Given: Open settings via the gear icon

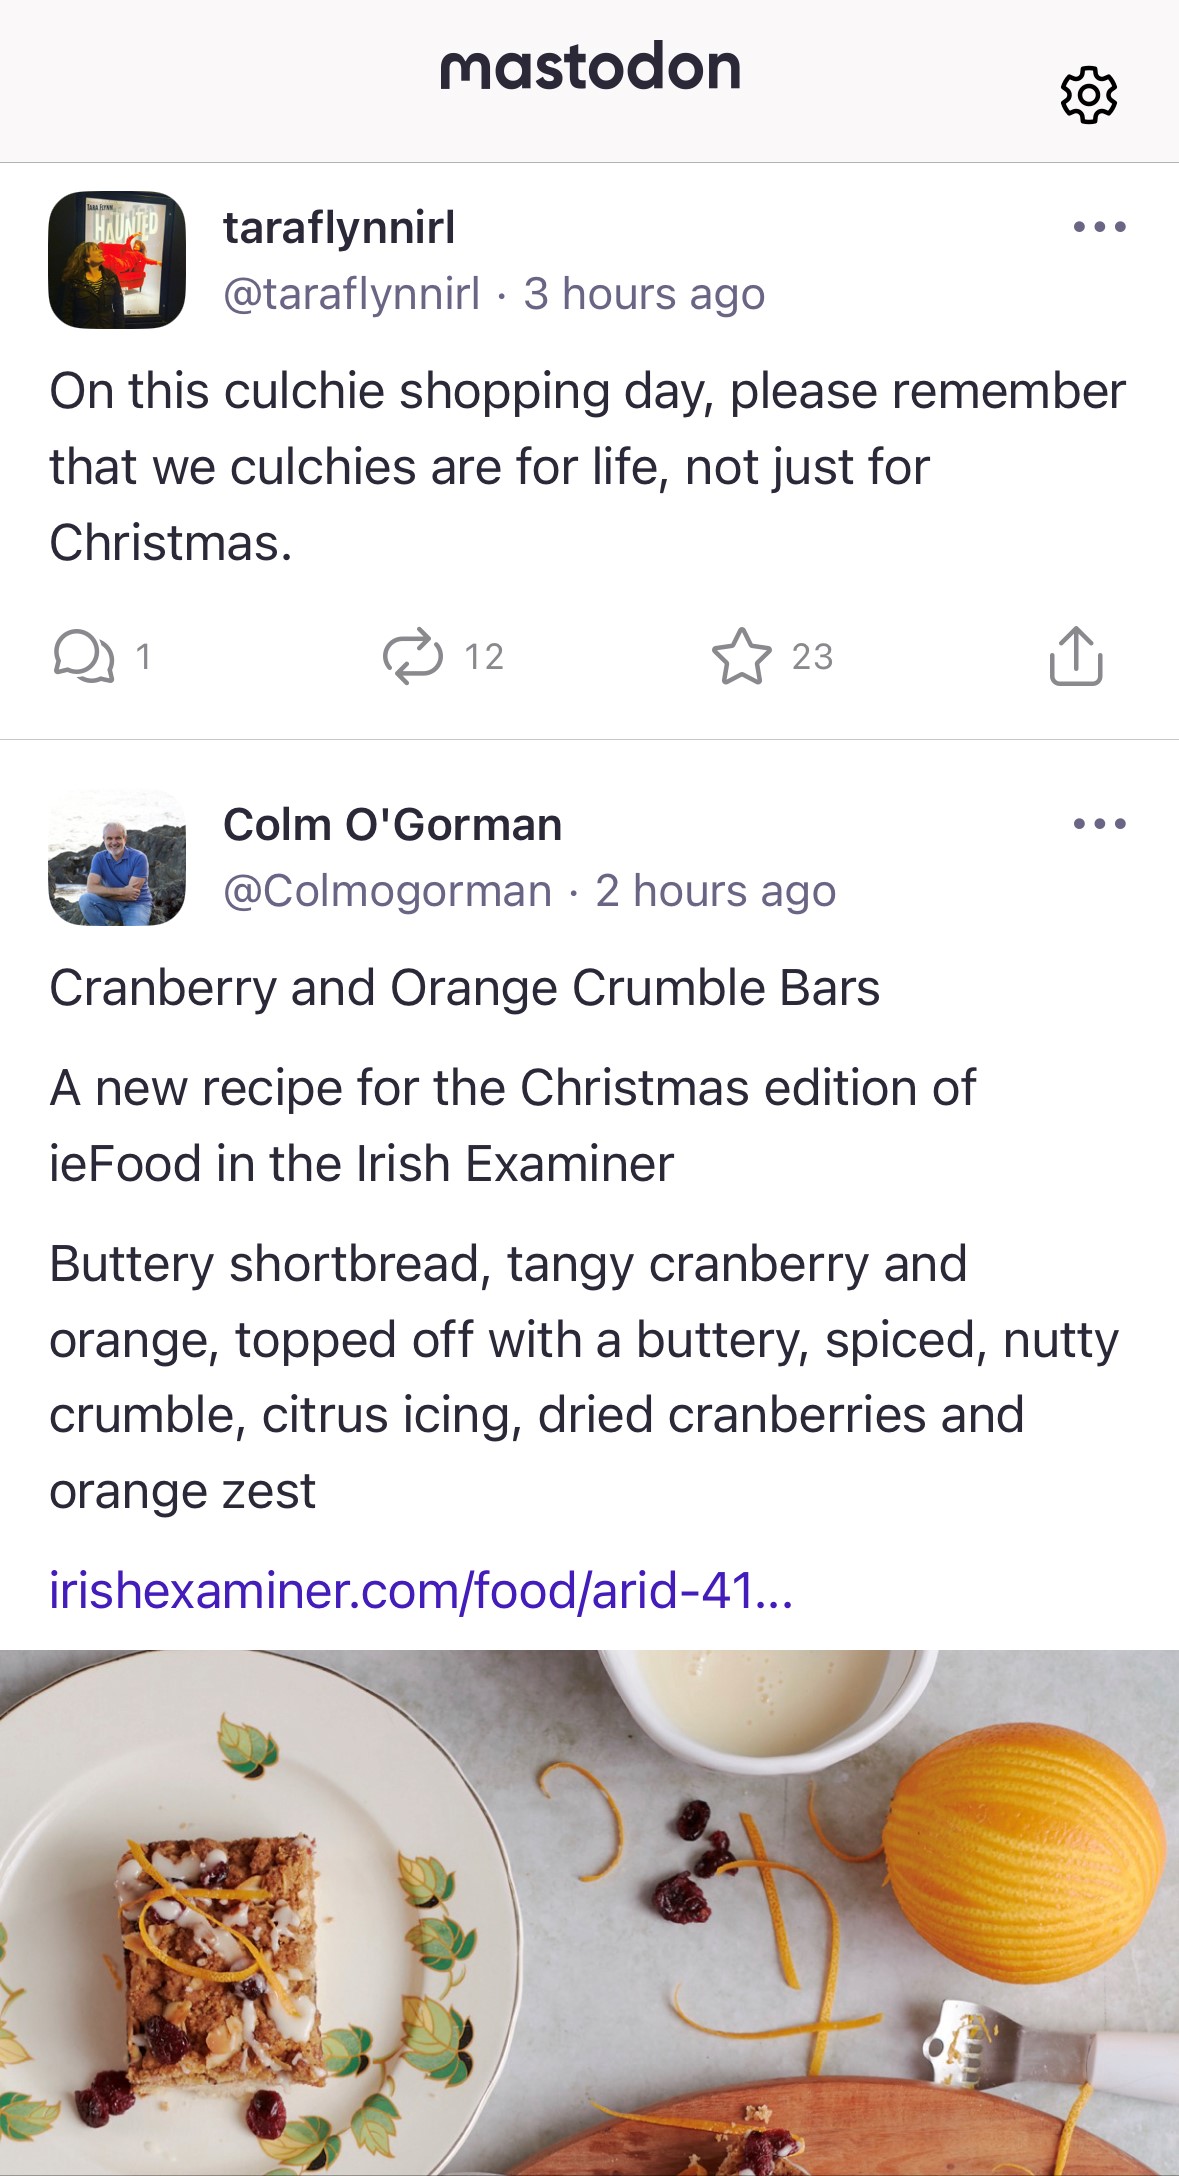Looking at the screenshot, I should tap(1088, 95).
